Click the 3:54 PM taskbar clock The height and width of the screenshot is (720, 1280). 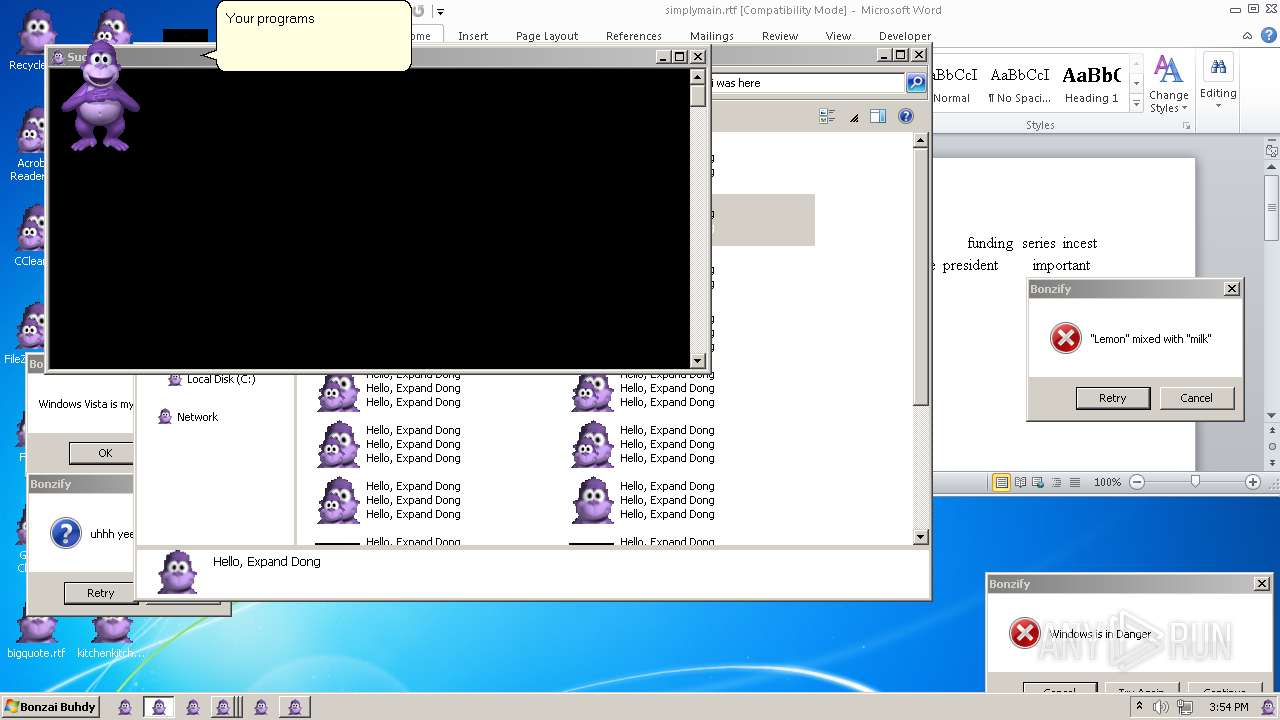tap(1228, 707)
